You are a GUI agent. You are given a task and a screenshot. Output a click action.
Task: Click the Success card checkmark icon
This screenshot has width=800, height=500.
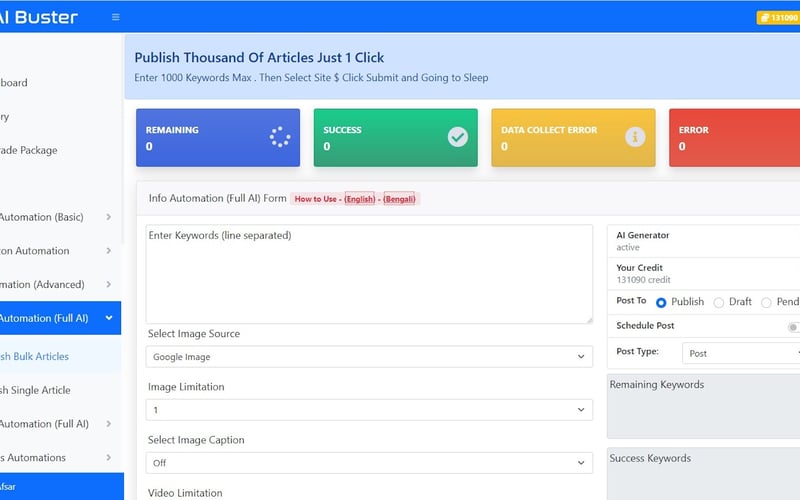pos(458,137)
